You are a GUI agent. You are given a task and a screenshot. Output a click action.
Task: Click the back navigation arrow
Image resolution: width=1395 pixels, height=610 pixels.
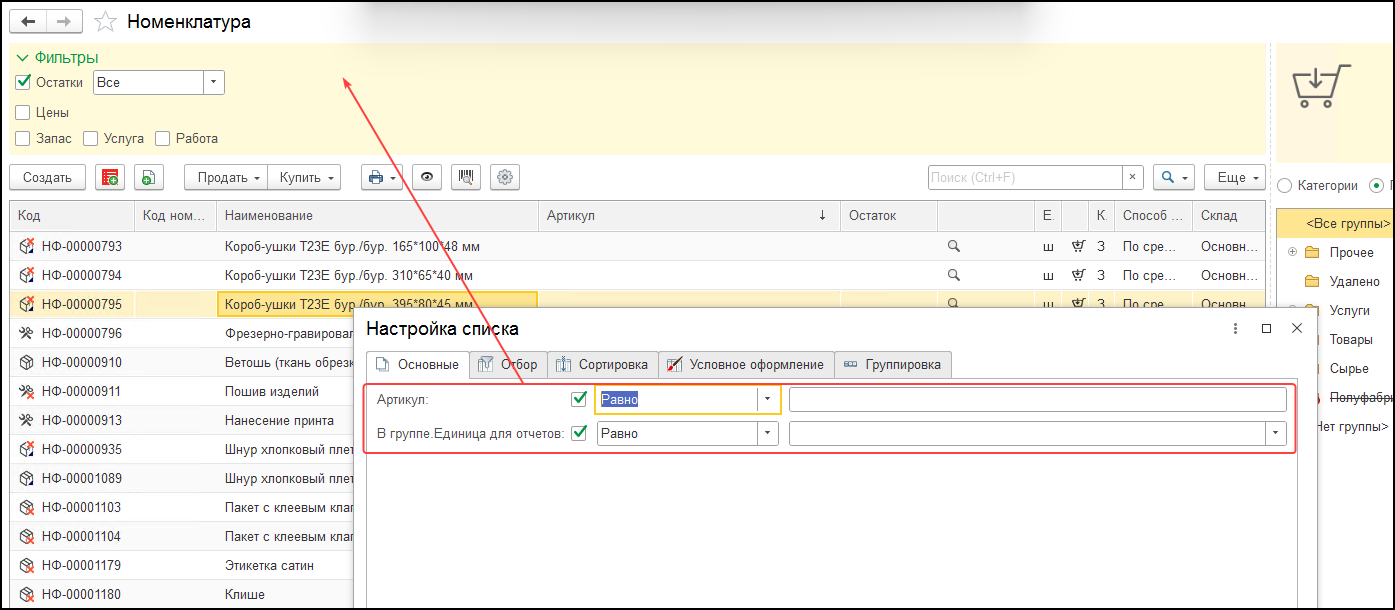pyautogui.click(x=28, y=21)
